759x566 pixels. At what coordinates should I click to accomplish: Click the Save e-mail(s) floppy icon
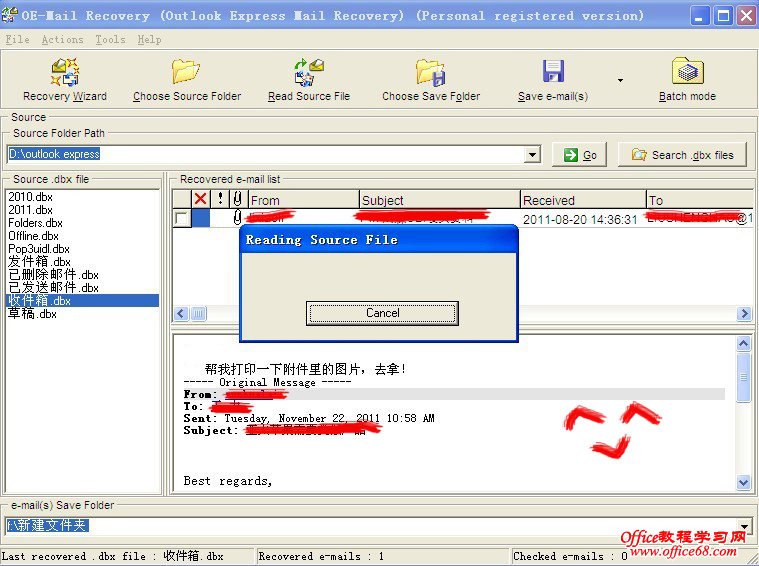pyautogui.click(x=553, y=71)
